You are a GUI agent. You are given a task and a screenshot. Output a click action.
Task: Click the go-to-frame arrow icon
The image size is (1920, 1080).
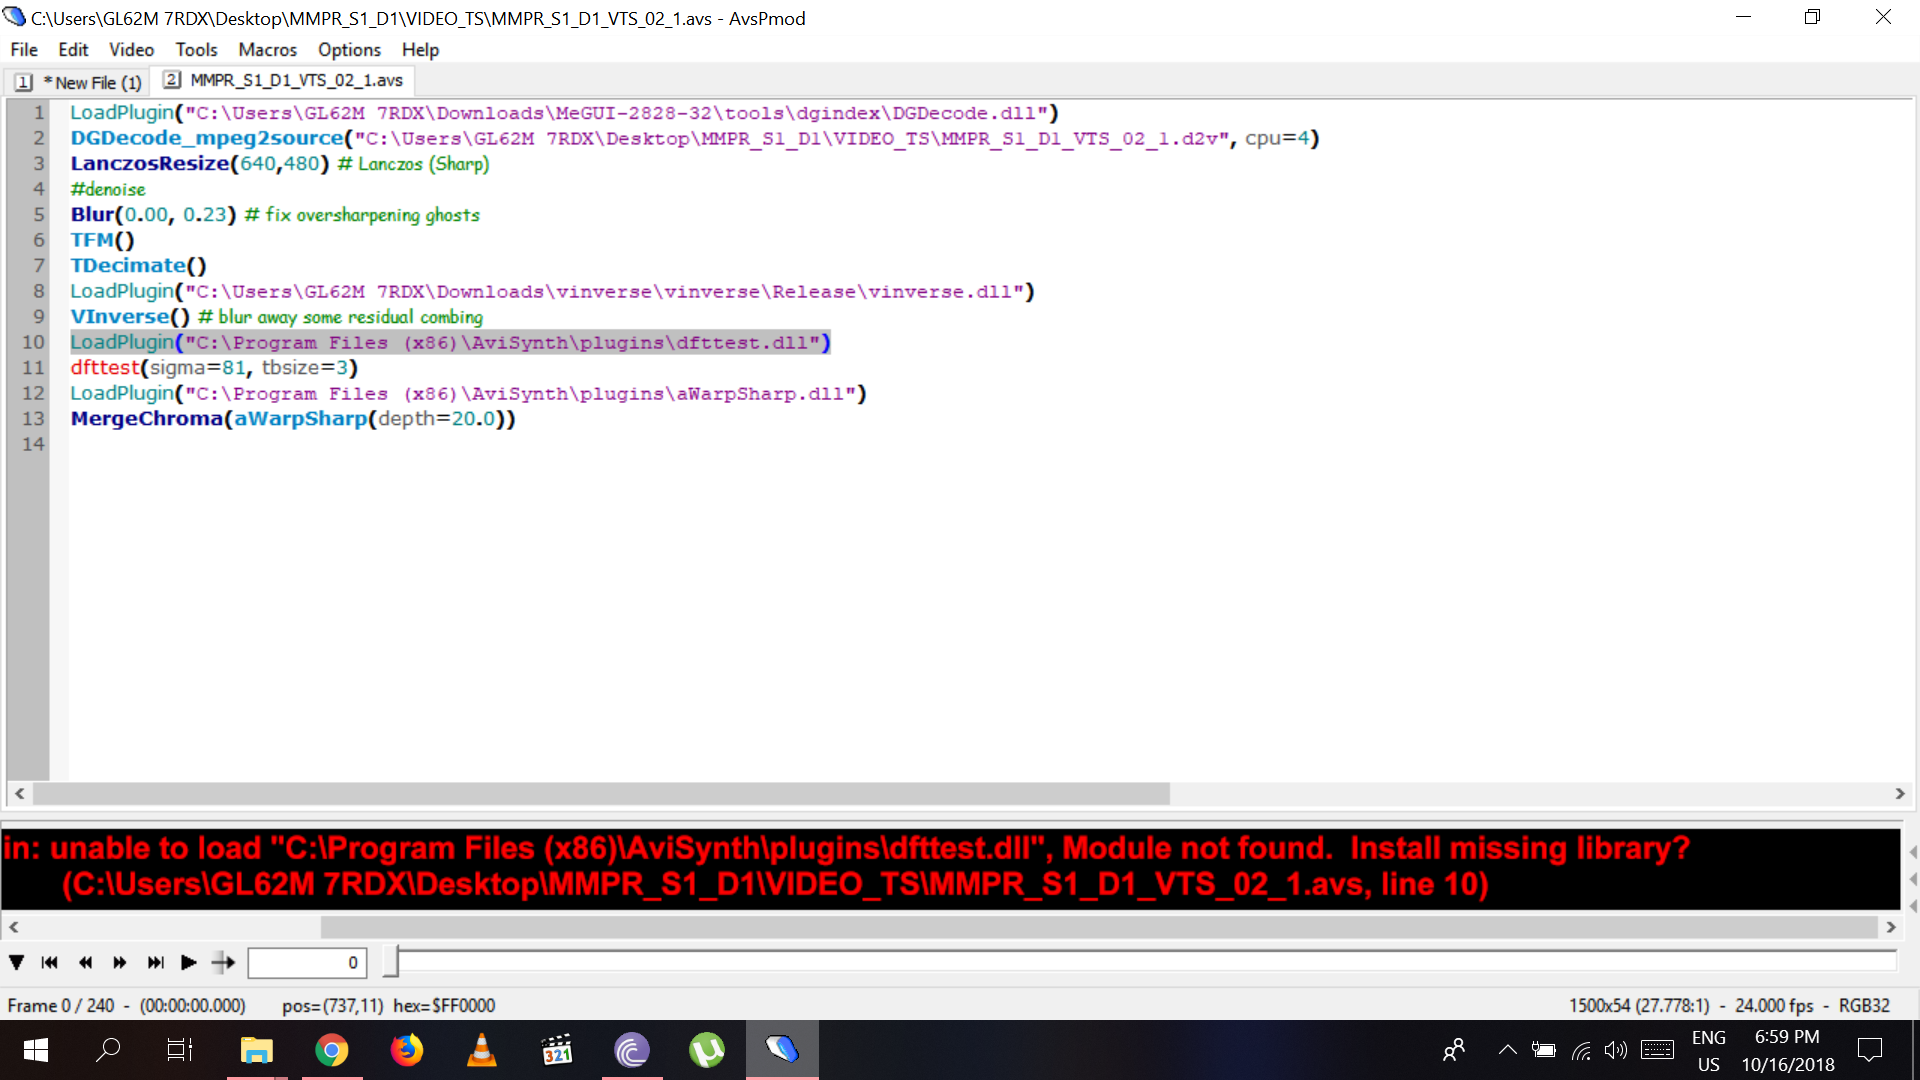tap(223, 962)
